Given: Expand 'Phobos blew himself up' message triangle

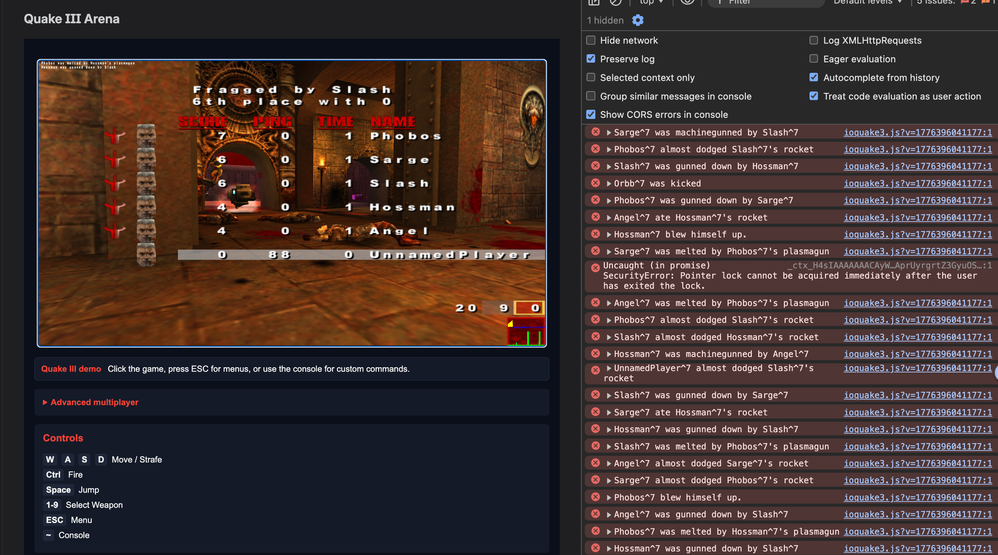Looking at the screenshot, I should [x=608, y=497].
